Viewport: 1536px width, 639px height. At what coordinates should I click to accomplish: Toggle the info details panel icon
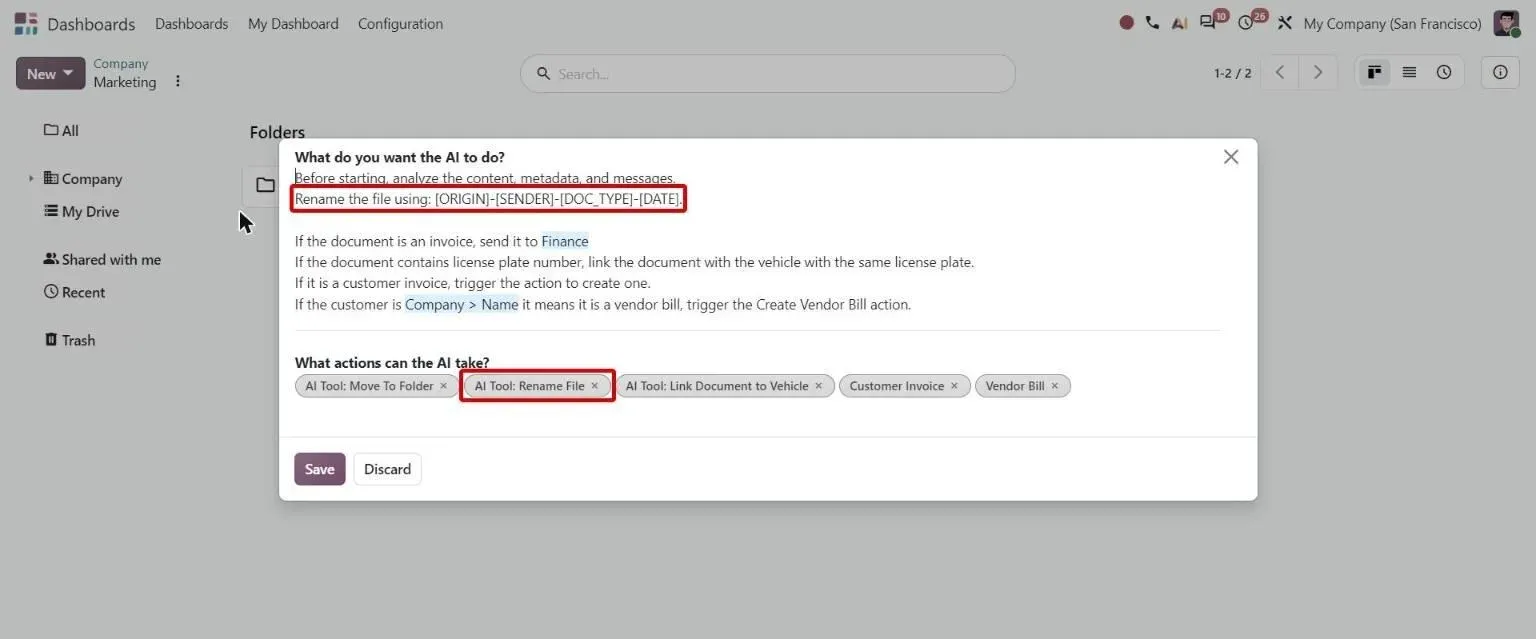coord(1500,72)
